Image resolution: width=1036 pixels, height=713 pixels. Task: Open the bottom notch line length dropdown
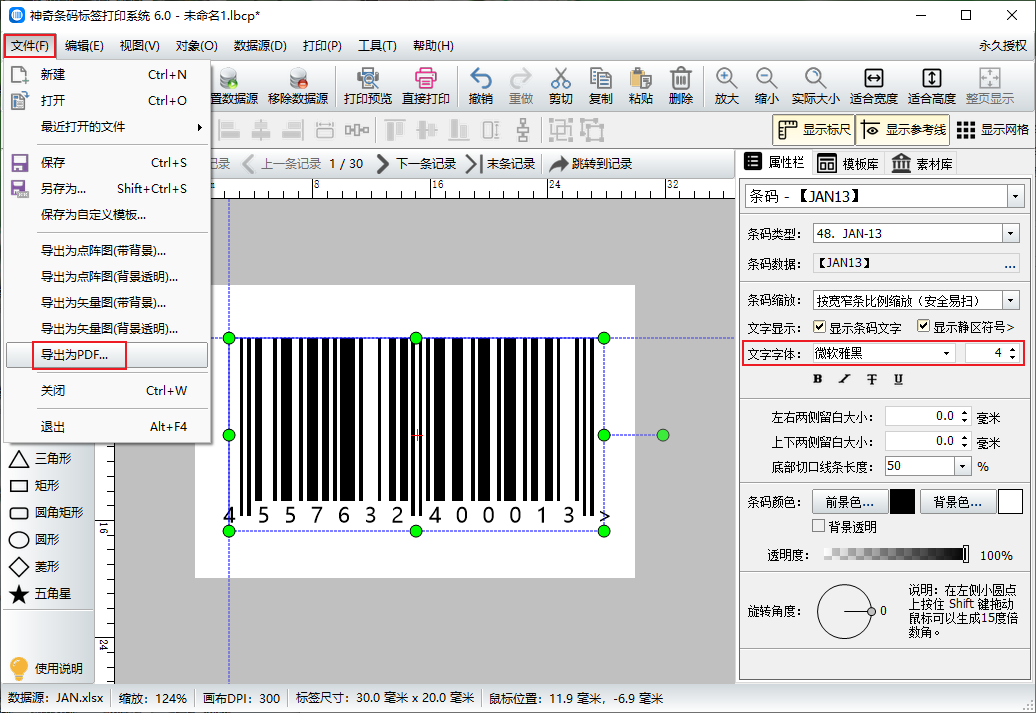click(963, 467)
